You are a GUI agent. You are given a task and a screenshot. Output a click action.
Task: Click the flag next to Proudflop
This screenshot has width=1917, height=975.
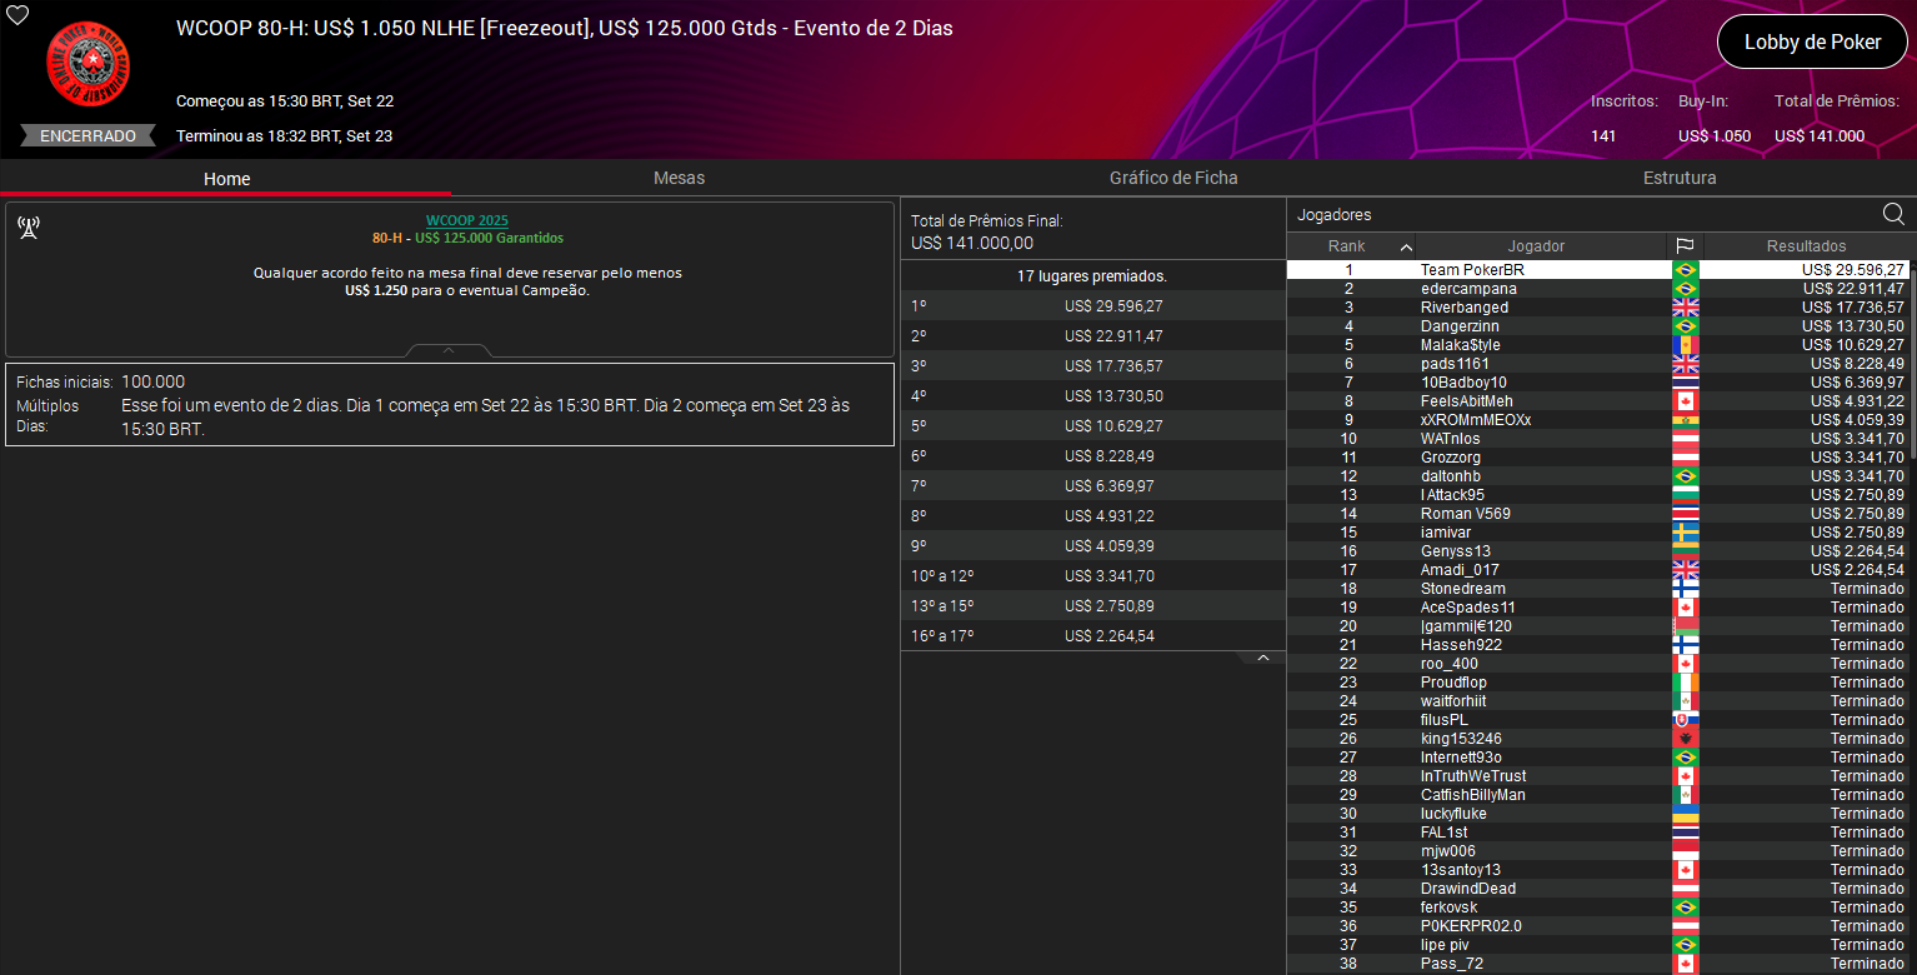[1685, 683]
